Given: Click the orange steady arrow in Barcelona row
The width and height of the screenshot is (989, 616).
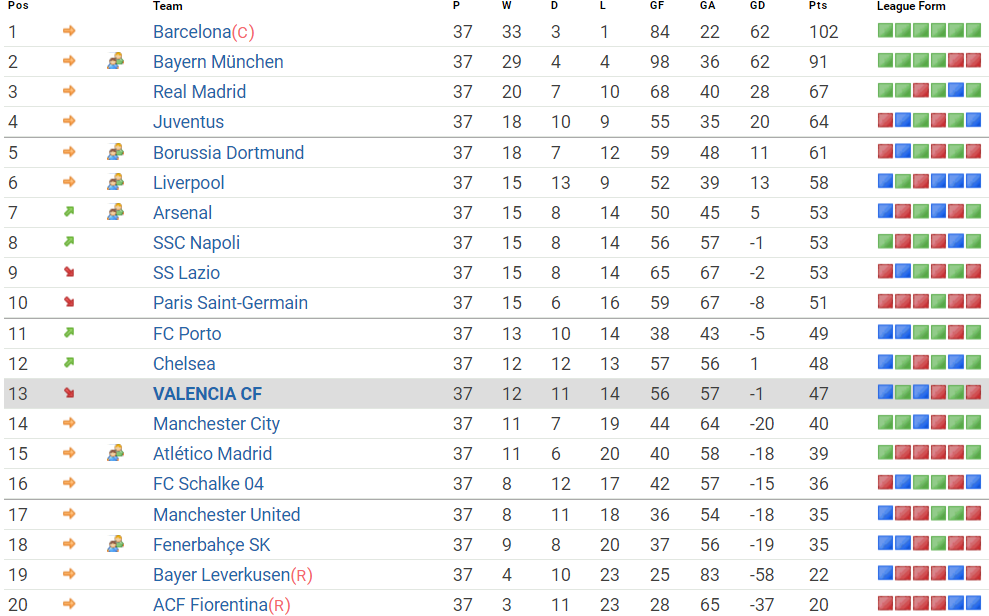Looking at the screenshot, I should (x=69, y=31).
